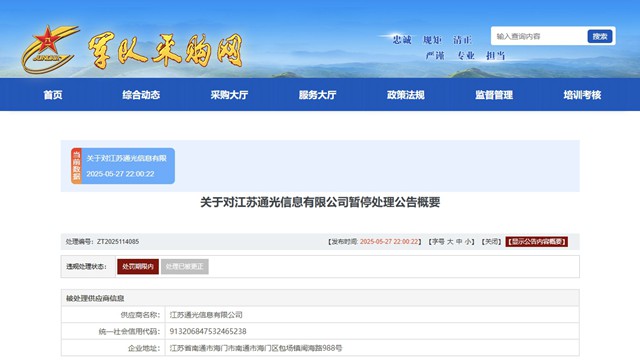Click the 搜索 search button

tap(600, 36)
